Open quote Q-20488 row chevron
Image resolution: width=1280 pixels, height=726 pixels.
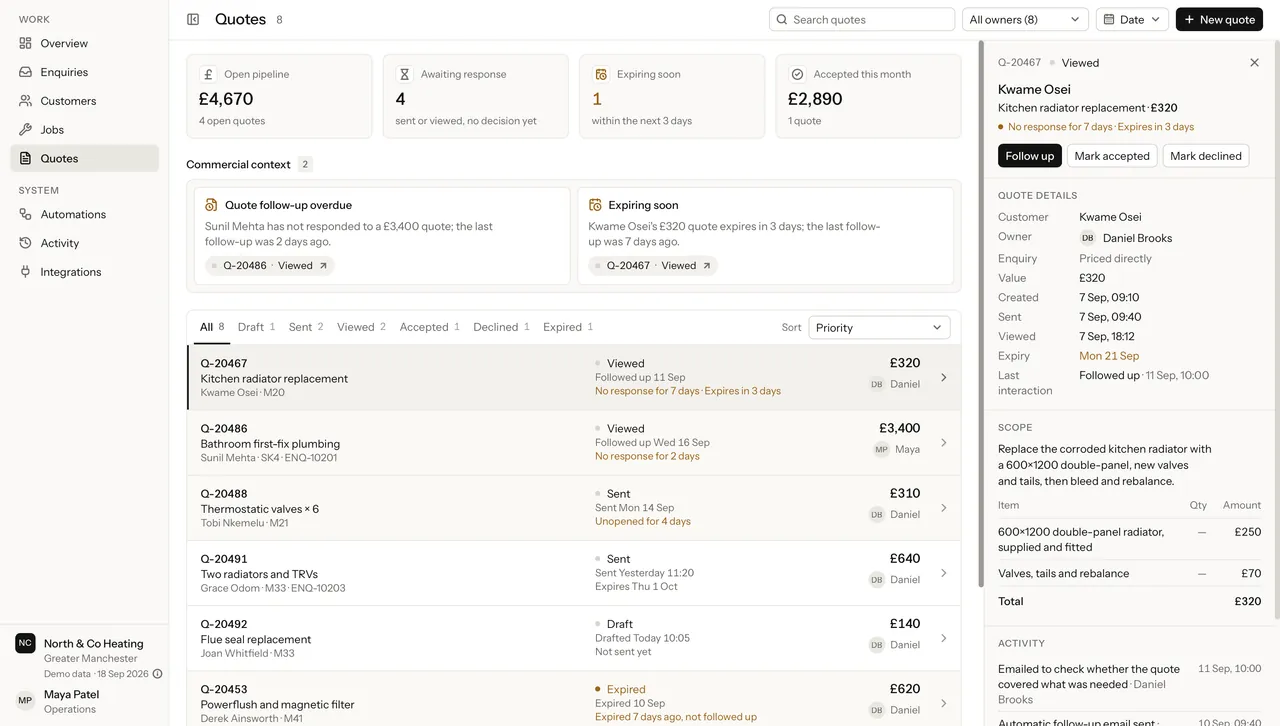tap(944, 508)
